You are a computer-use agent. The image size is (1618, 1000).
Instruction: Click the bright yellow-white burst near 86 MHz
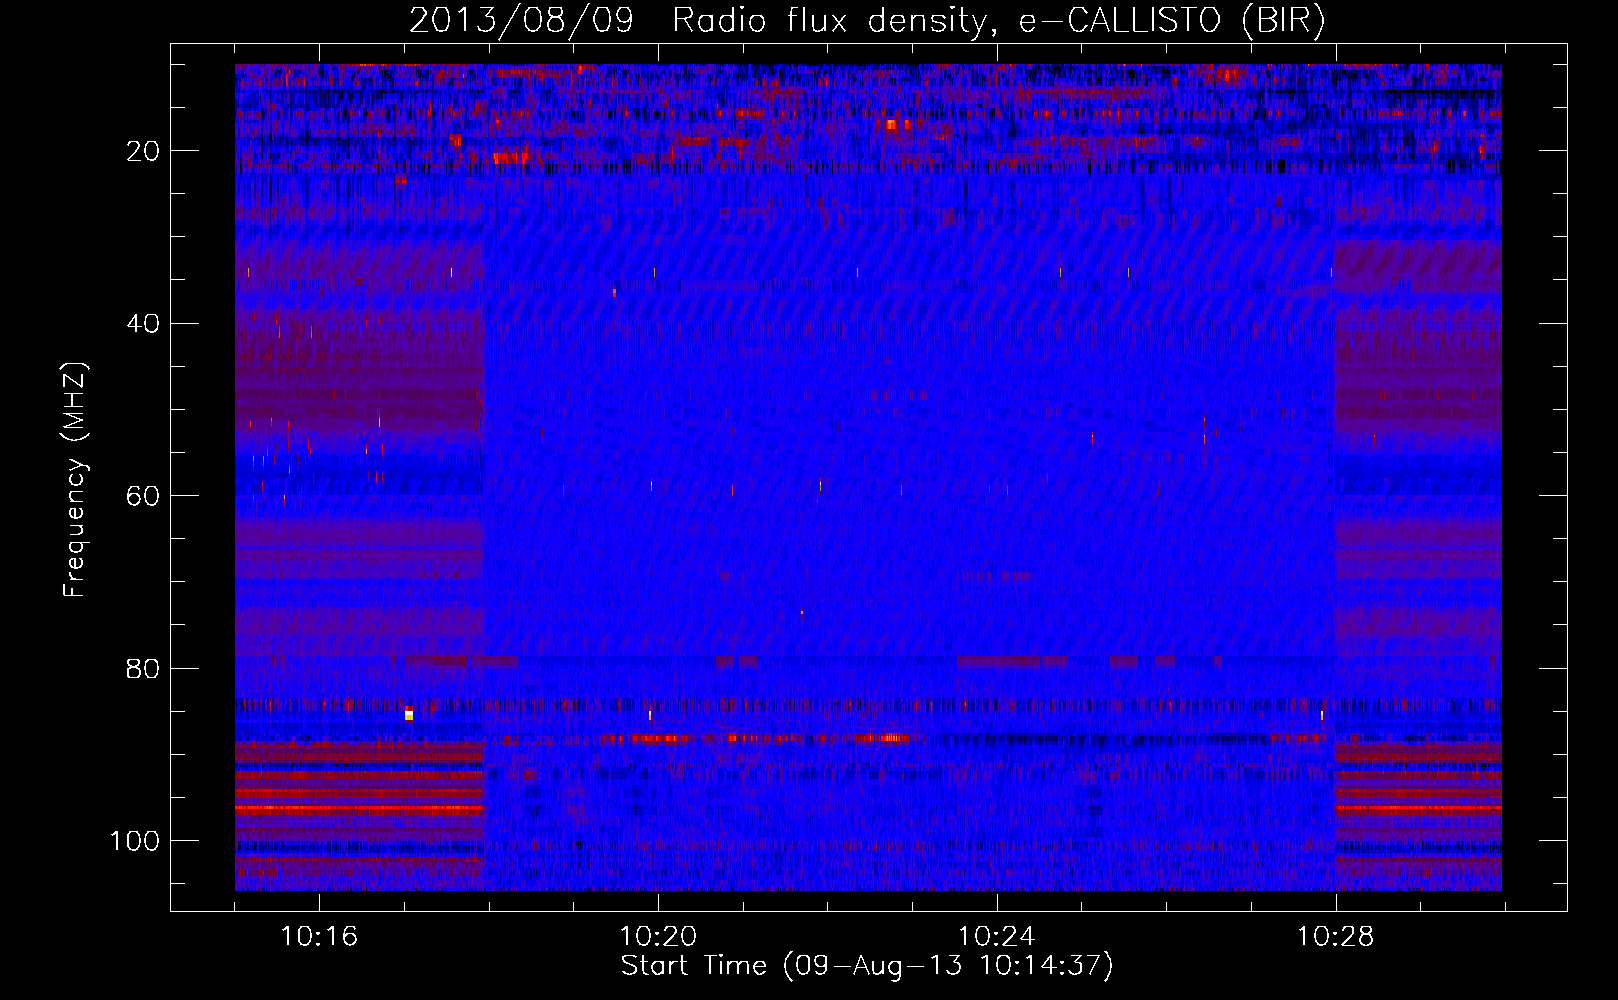click(x=409, y=714)
